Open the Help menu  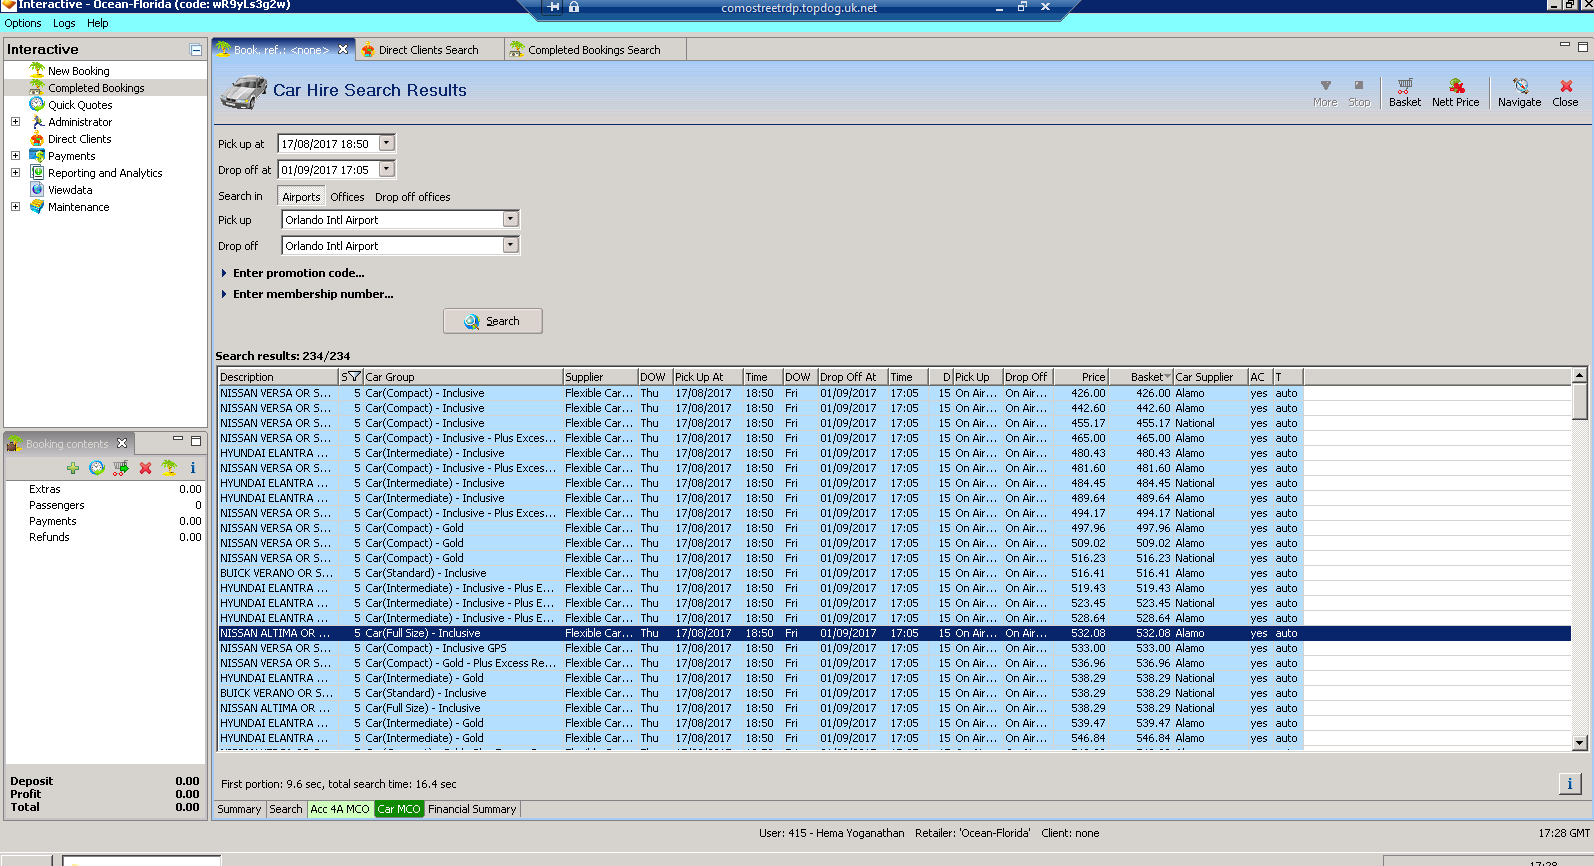click(x=97, y=23)
